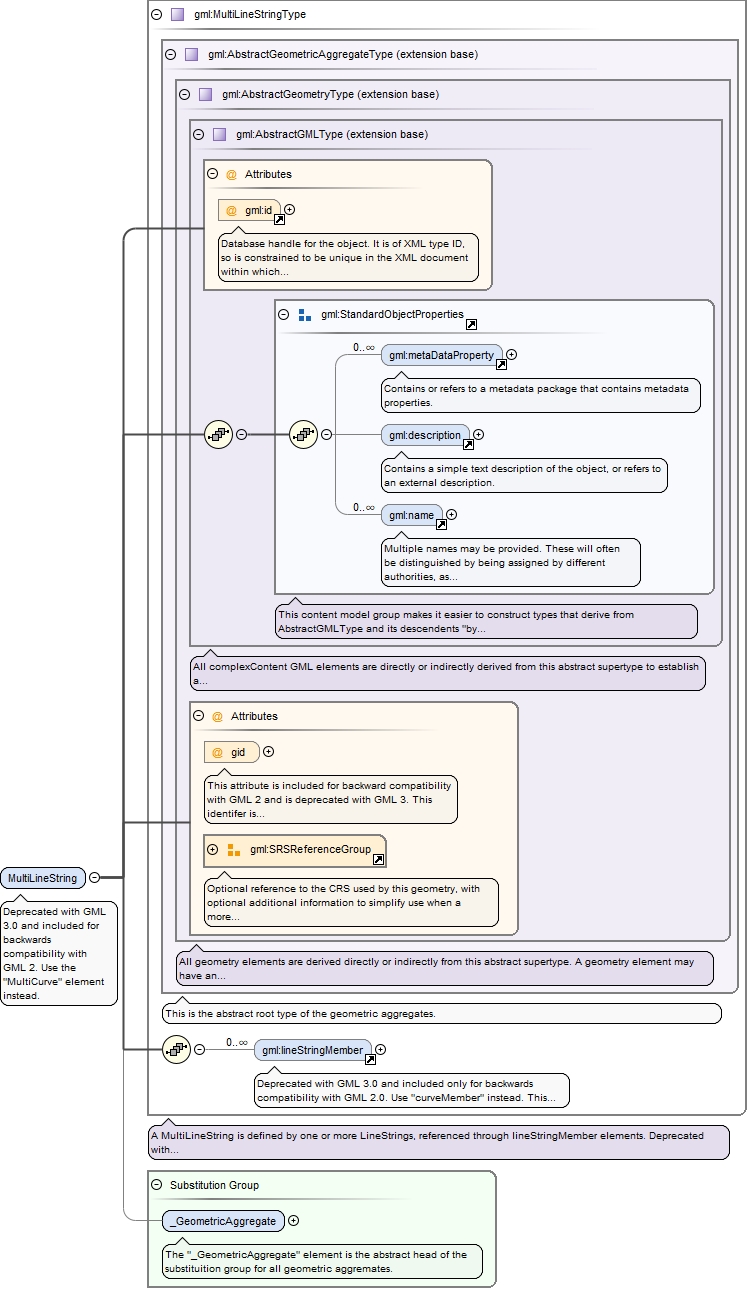Click the sequence icon inside gml:StandardObjectProperties
This screenshot has width=748, height=1289.
click(x=303, y=435)
